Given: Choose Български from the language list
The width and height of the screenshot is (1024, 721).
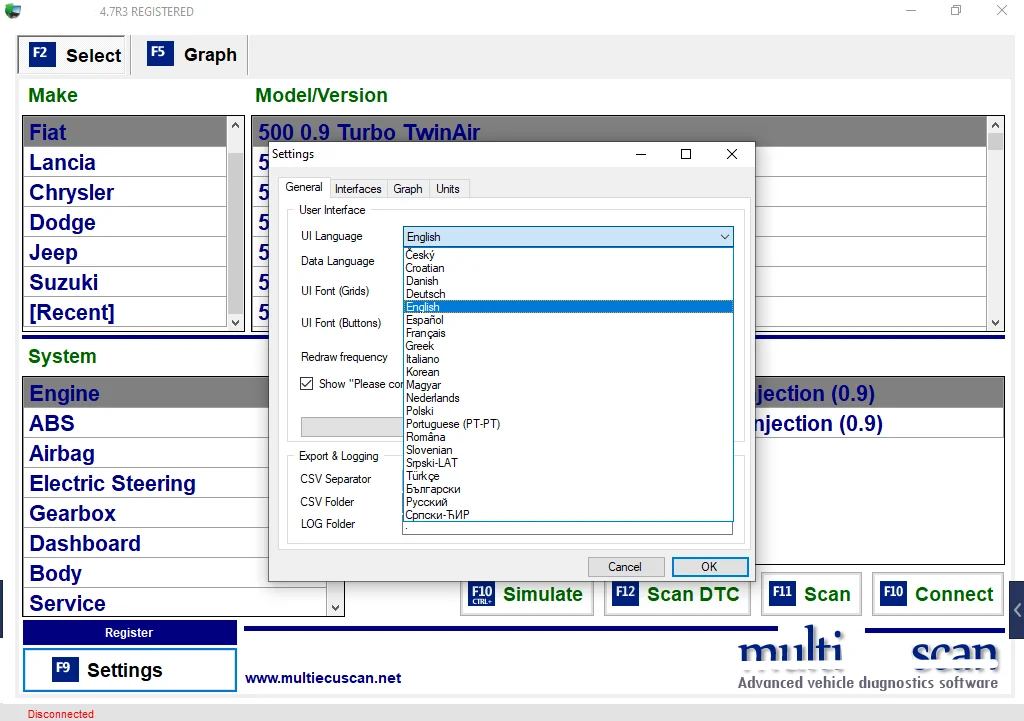Looking at the screenshot, I should pos(568,489).
